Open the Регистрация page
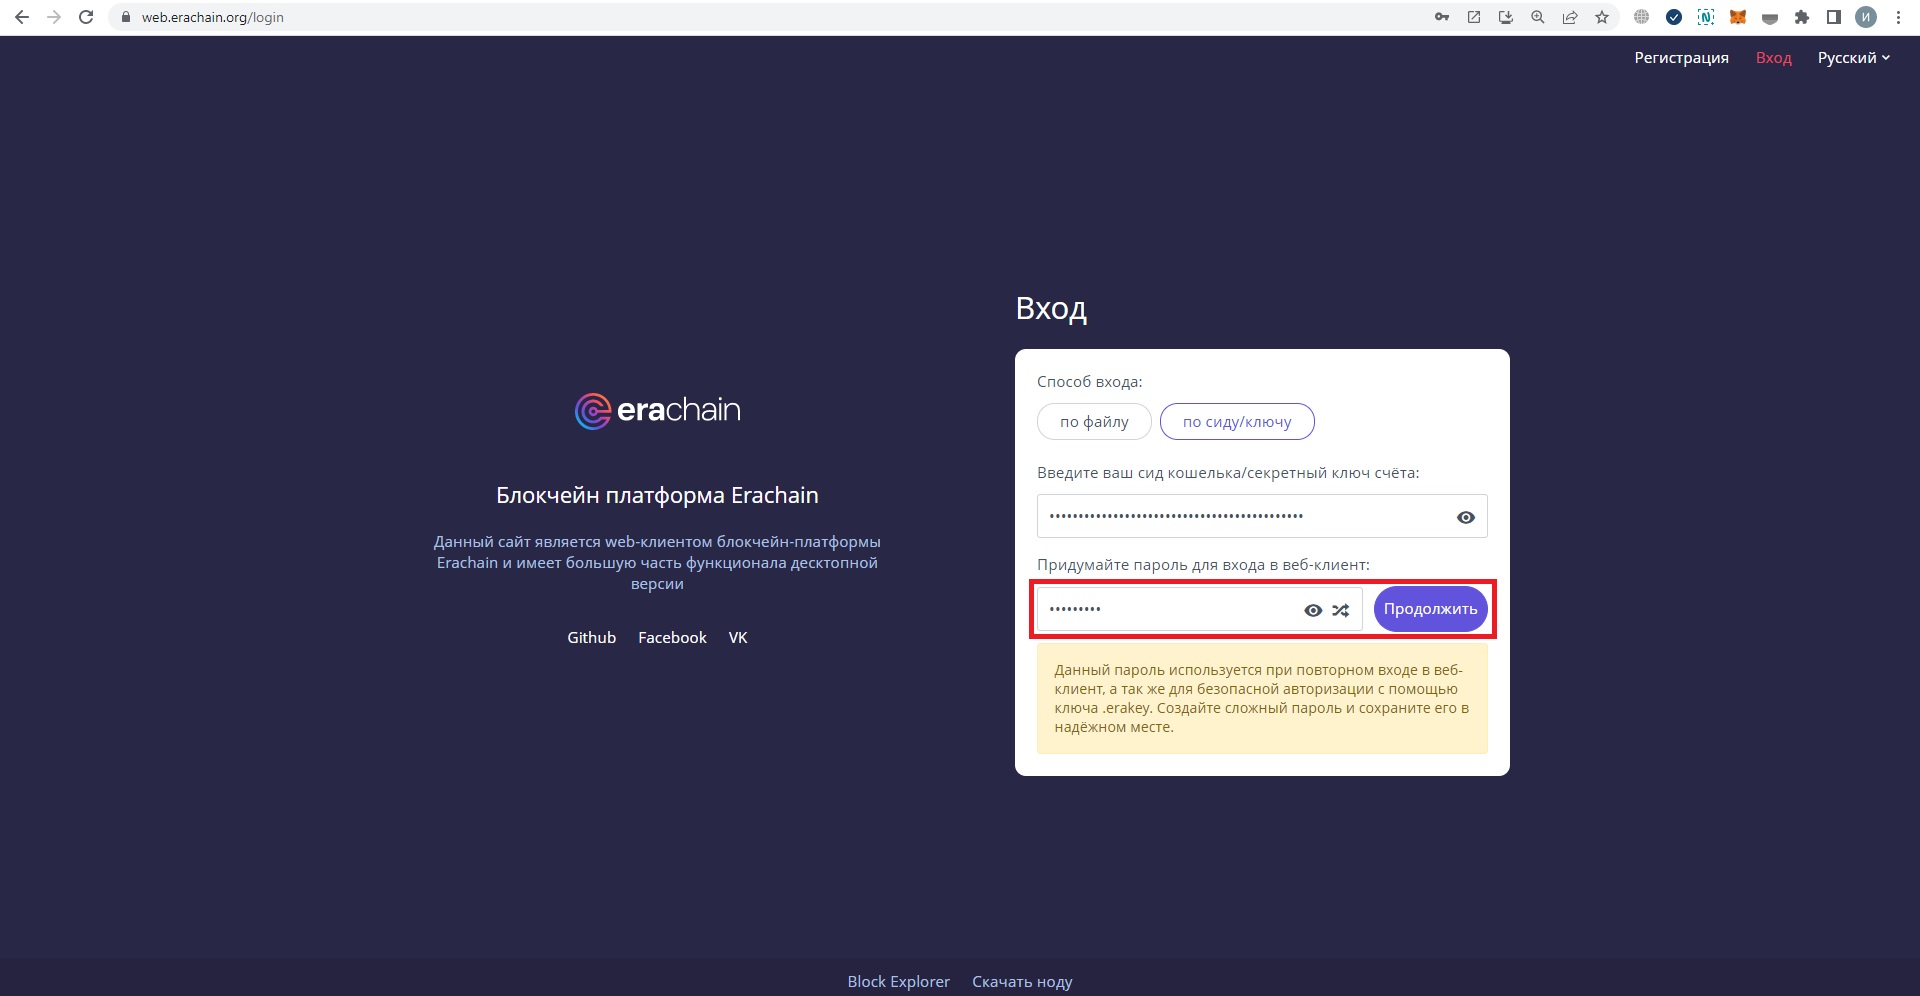The width and height of the screenshot is (1920, 996). [1681, 58]
